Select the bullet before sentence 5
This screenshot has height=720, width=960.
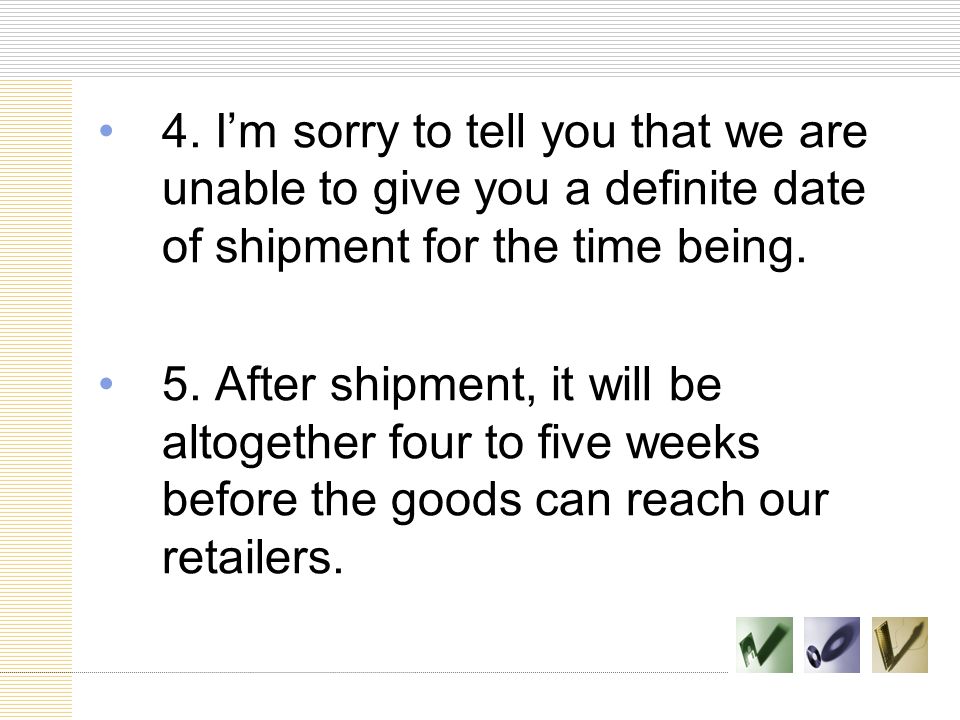click(106, 383)
